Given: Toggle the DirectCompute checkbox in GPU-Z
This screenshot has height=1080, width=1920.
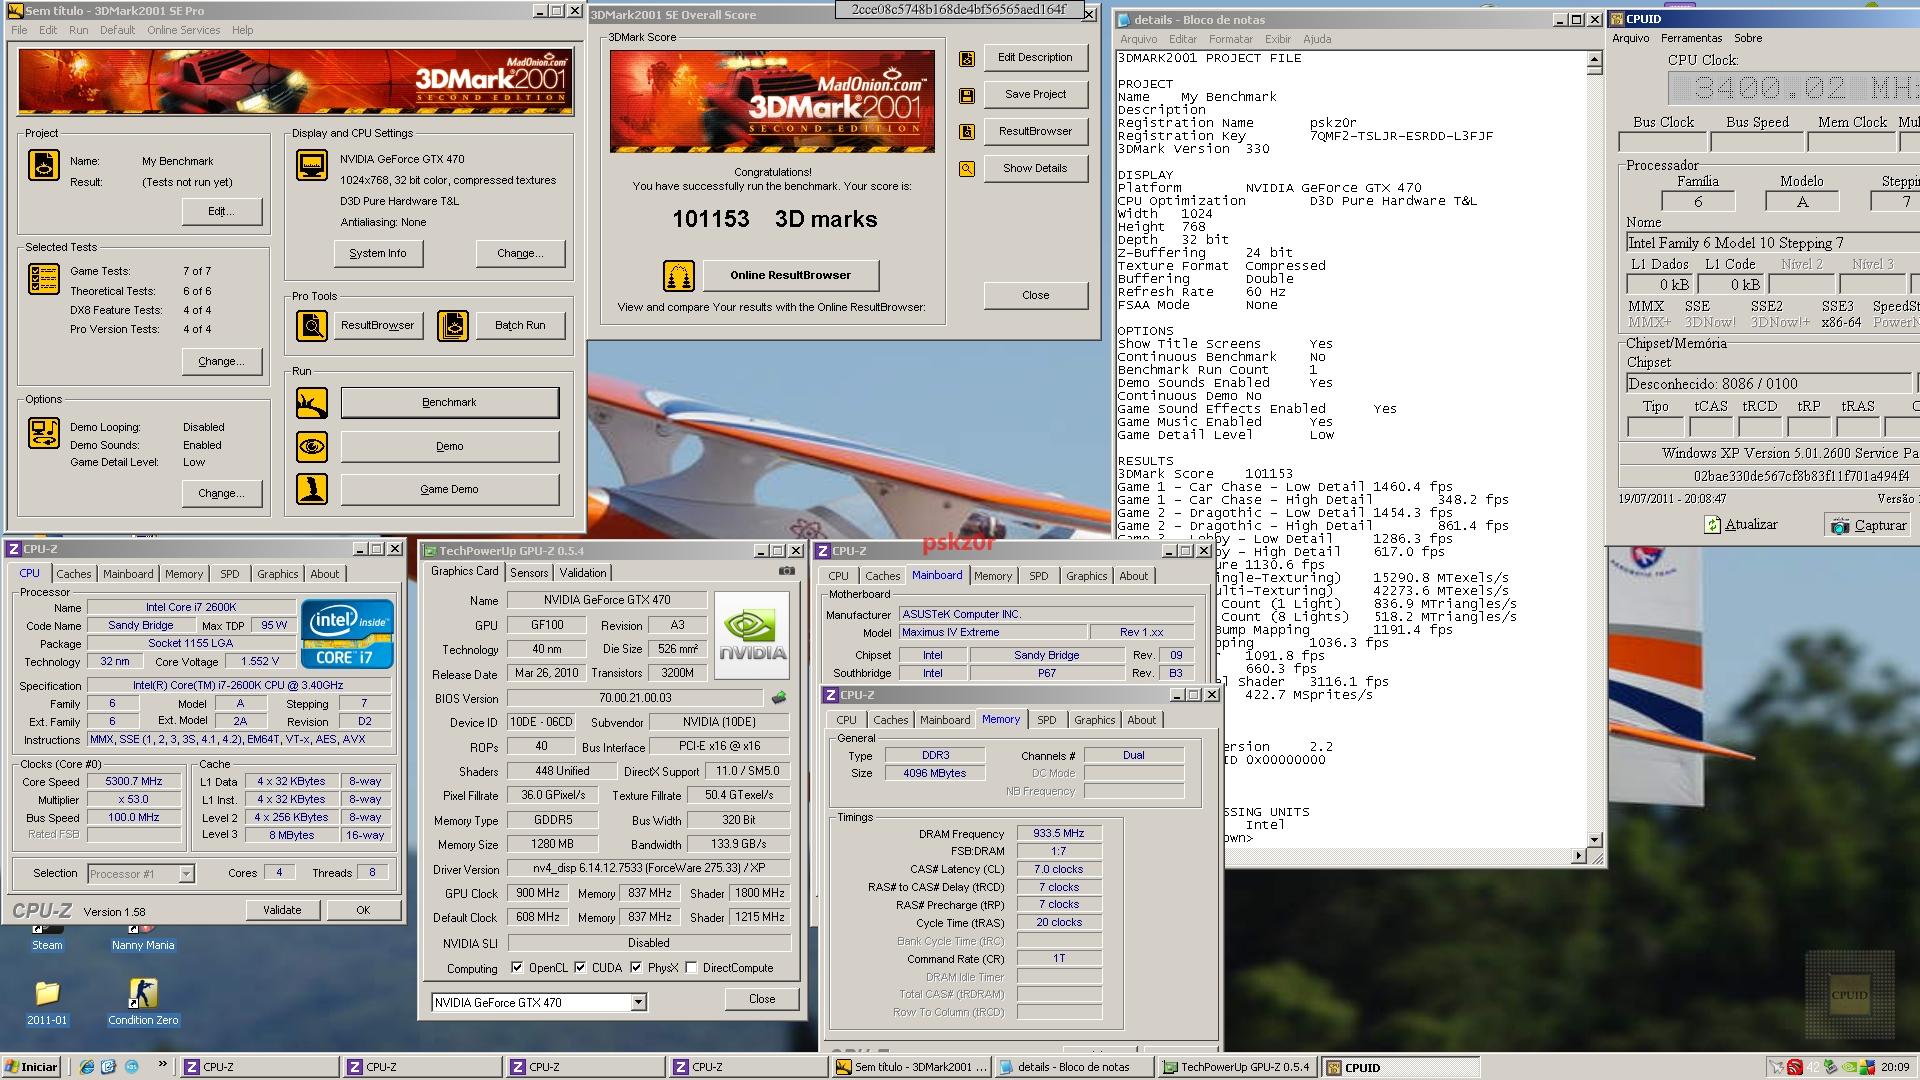Looking at the screenshot, I should 691,968.
